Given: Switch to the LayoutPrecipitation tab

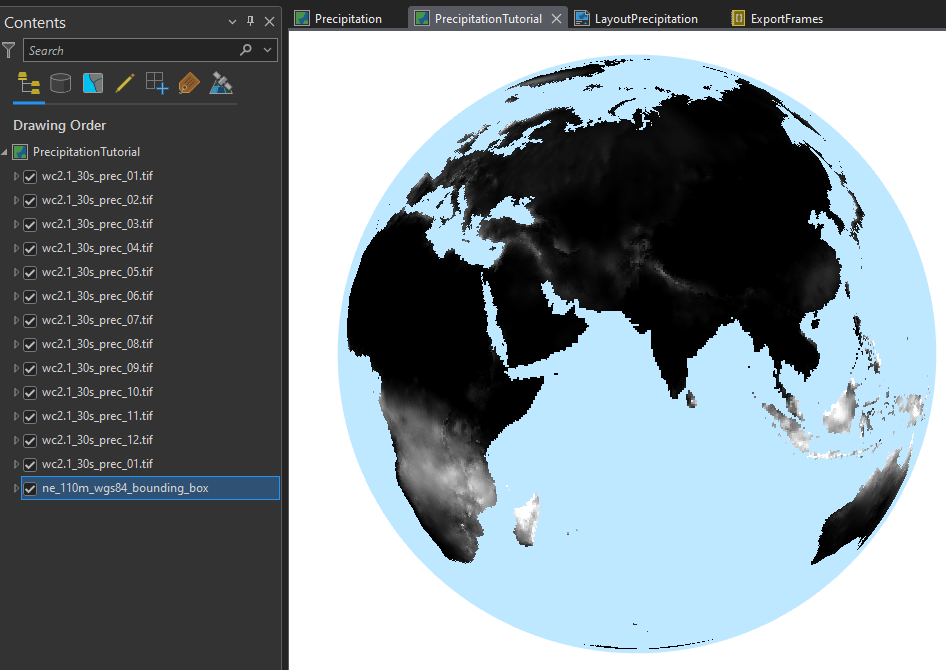Looking at the screenshot, I should pyautogui.click(x=645, y=18).
